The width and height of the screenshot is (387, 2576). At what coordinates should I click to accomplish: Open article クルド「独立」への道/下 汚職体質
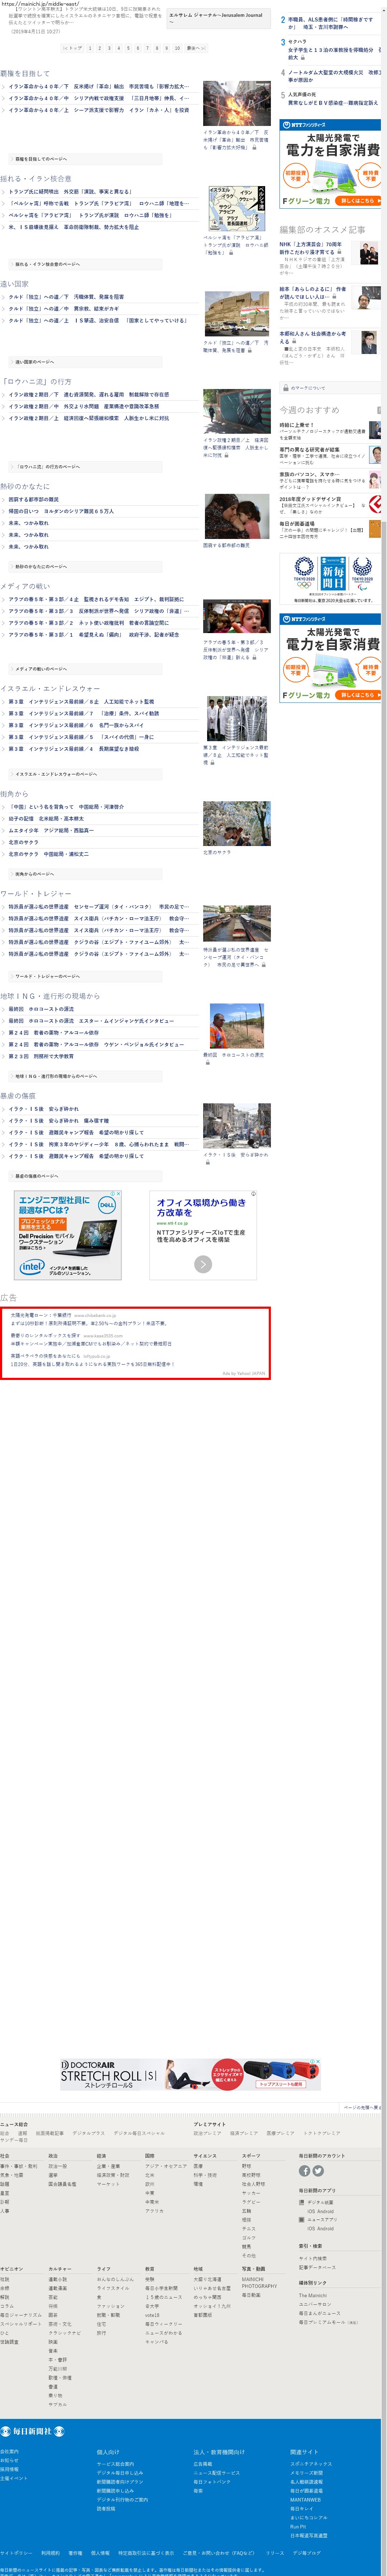(x=66, y=297)
